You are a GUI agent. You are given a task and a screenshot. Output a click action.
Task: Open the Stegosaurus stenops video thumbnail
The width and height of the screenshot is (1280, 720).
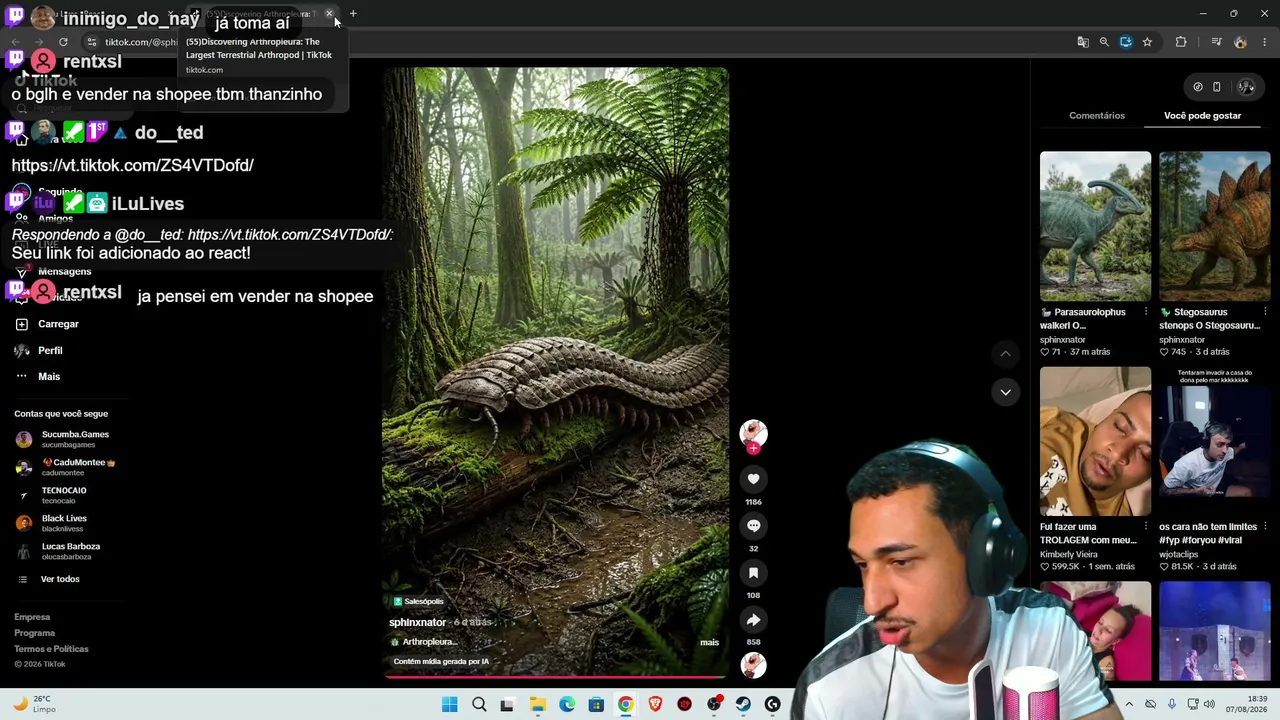[x=1215, y=226]
